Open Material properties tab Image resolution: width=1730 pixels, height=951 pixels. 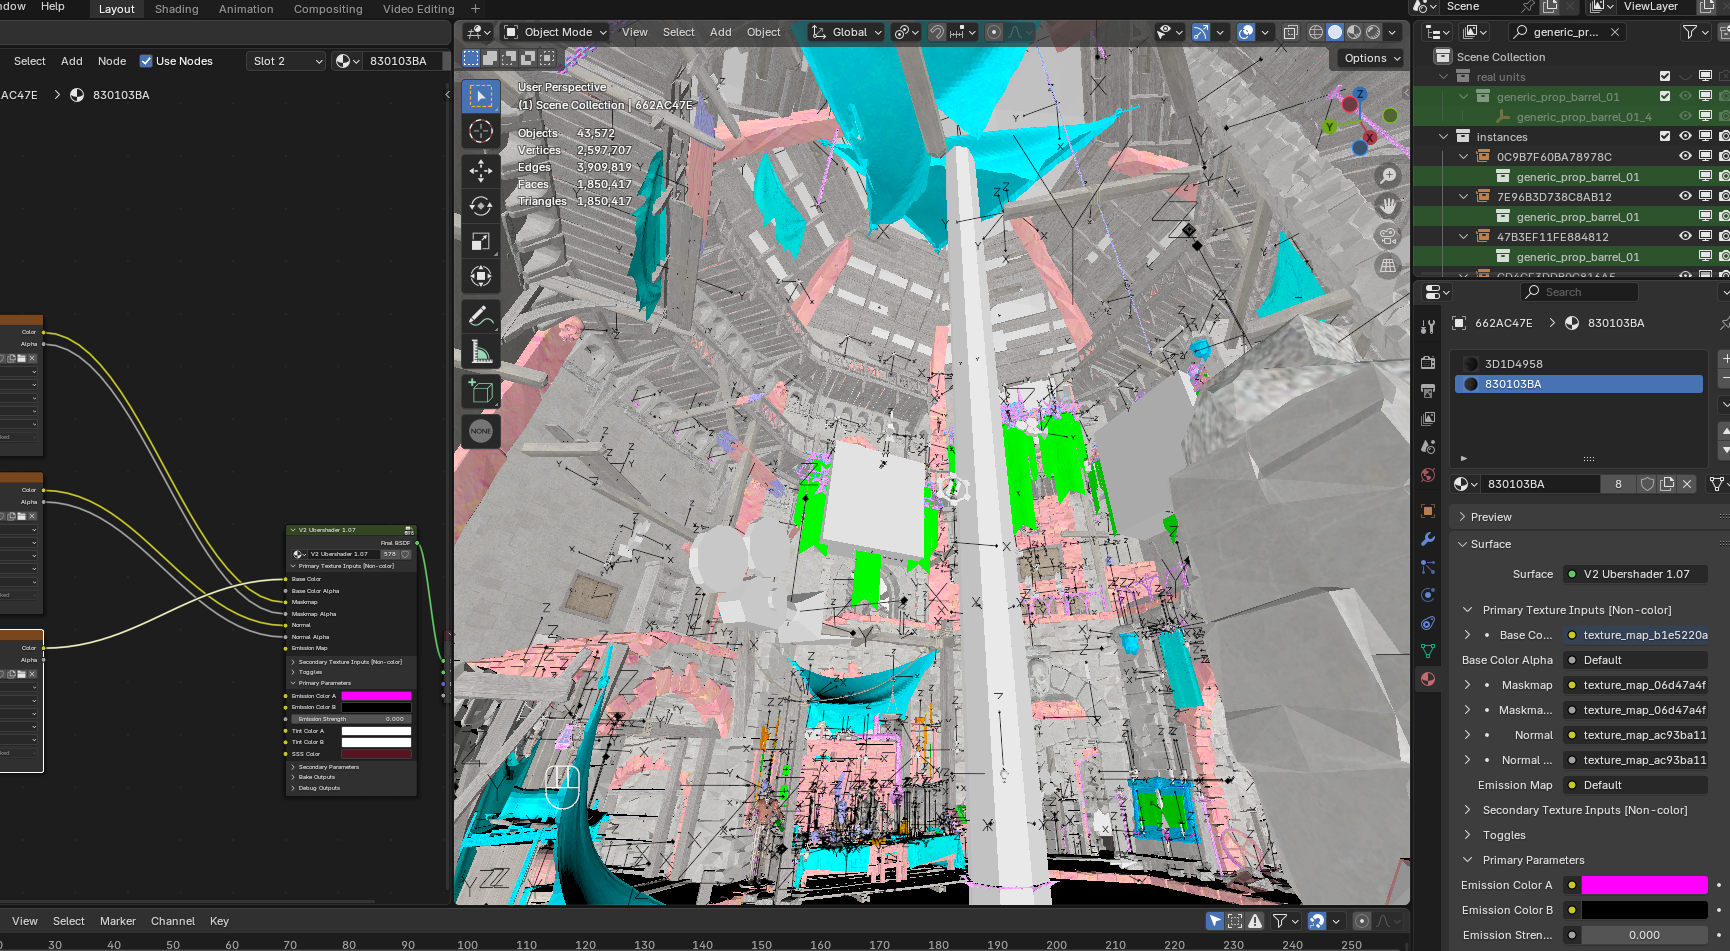1428,679
